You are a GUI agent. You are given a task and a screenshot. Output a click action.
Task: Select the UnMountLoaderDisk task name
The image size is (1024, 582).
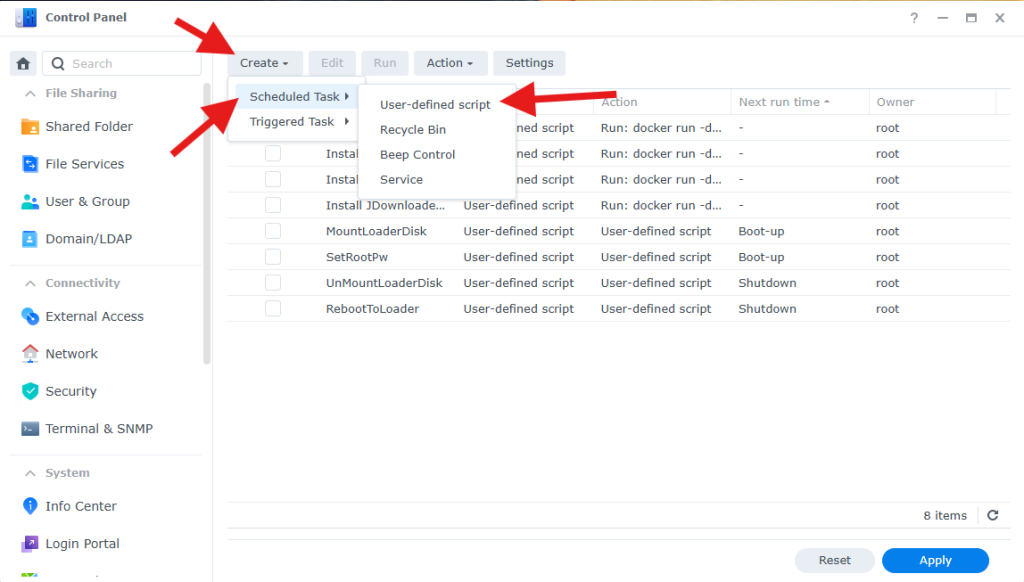pyautogui.click(x=384, y=283)
